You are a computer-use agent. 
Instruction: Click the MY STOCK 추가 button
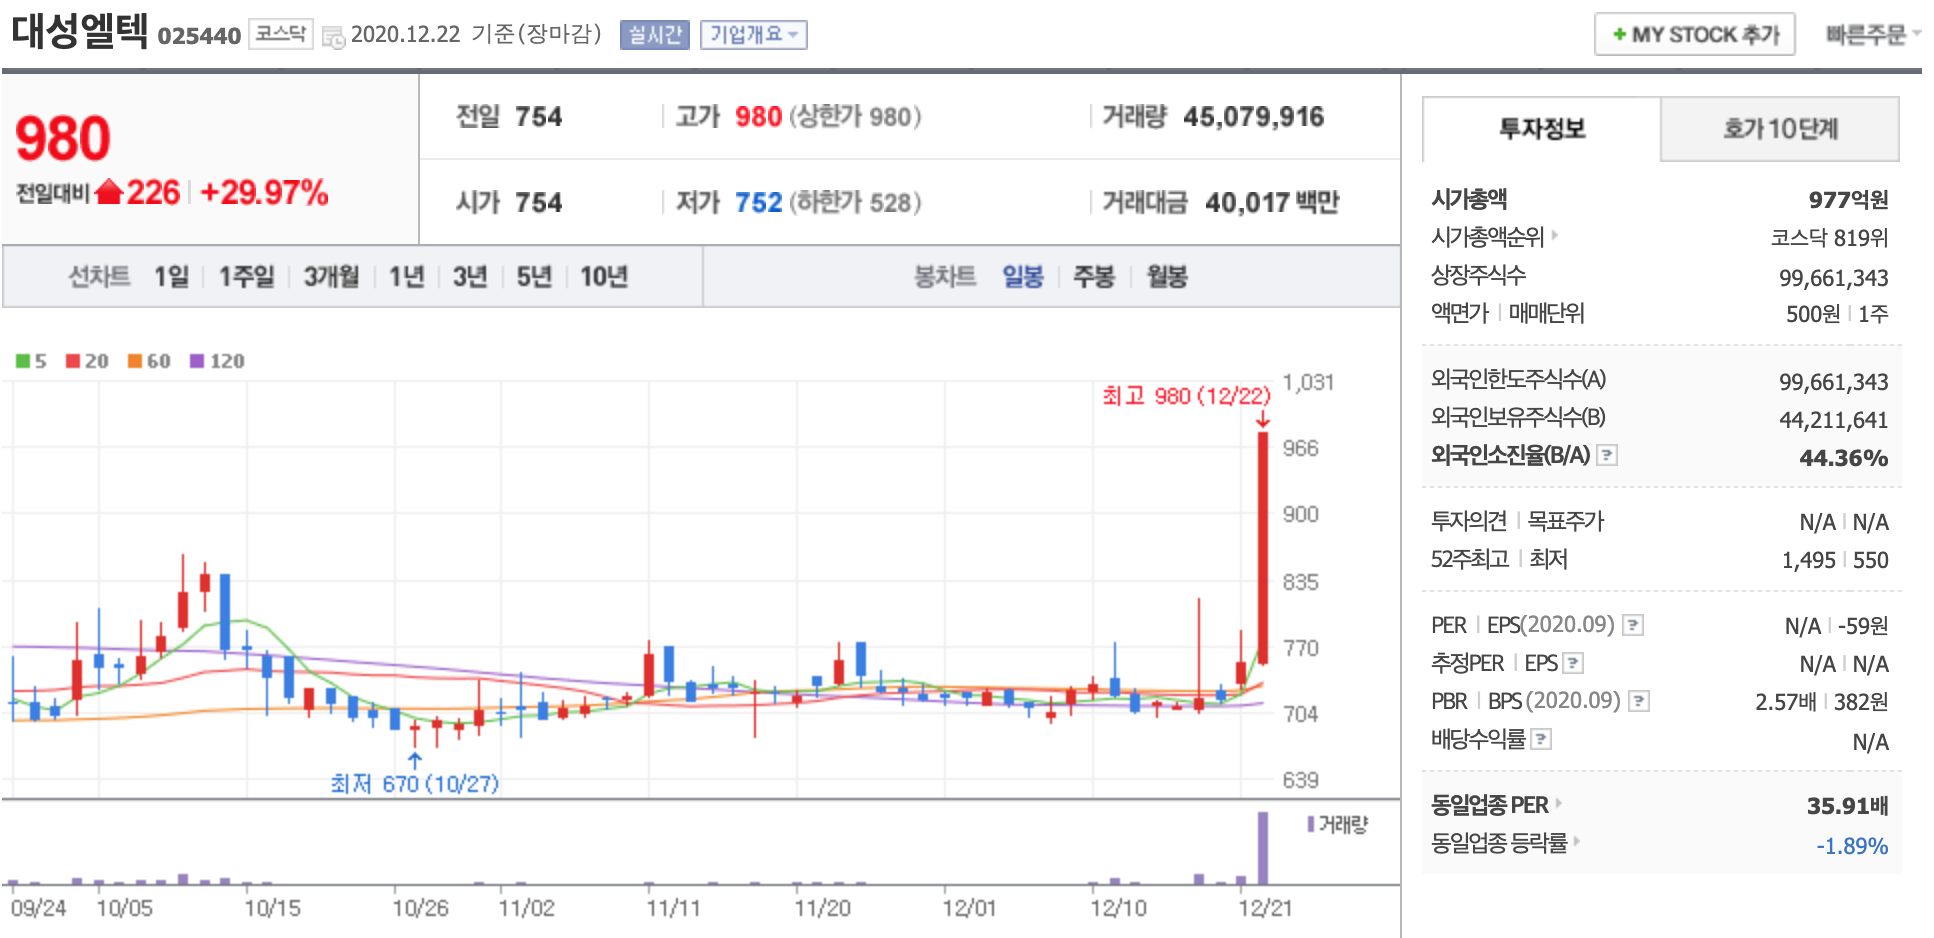pos(1695,35)
